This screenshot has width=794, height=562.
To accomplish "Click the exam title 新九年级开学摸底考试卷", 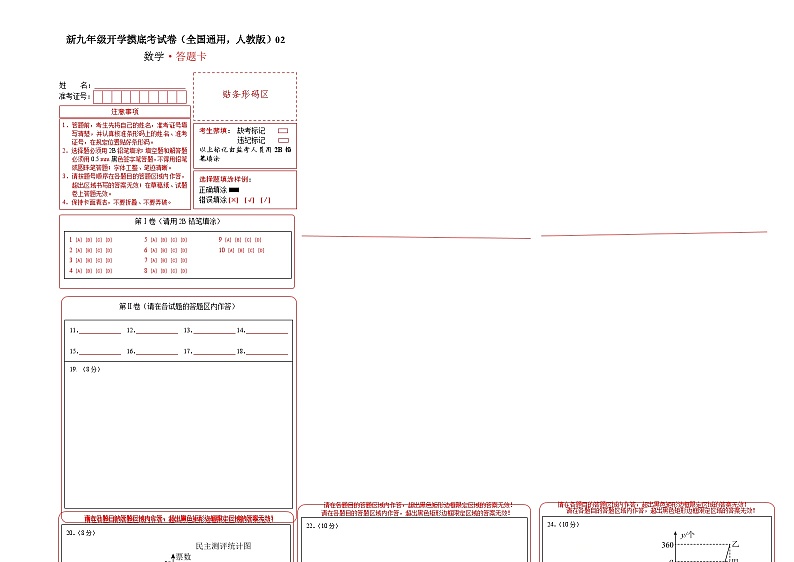I will tap(175, 39).
